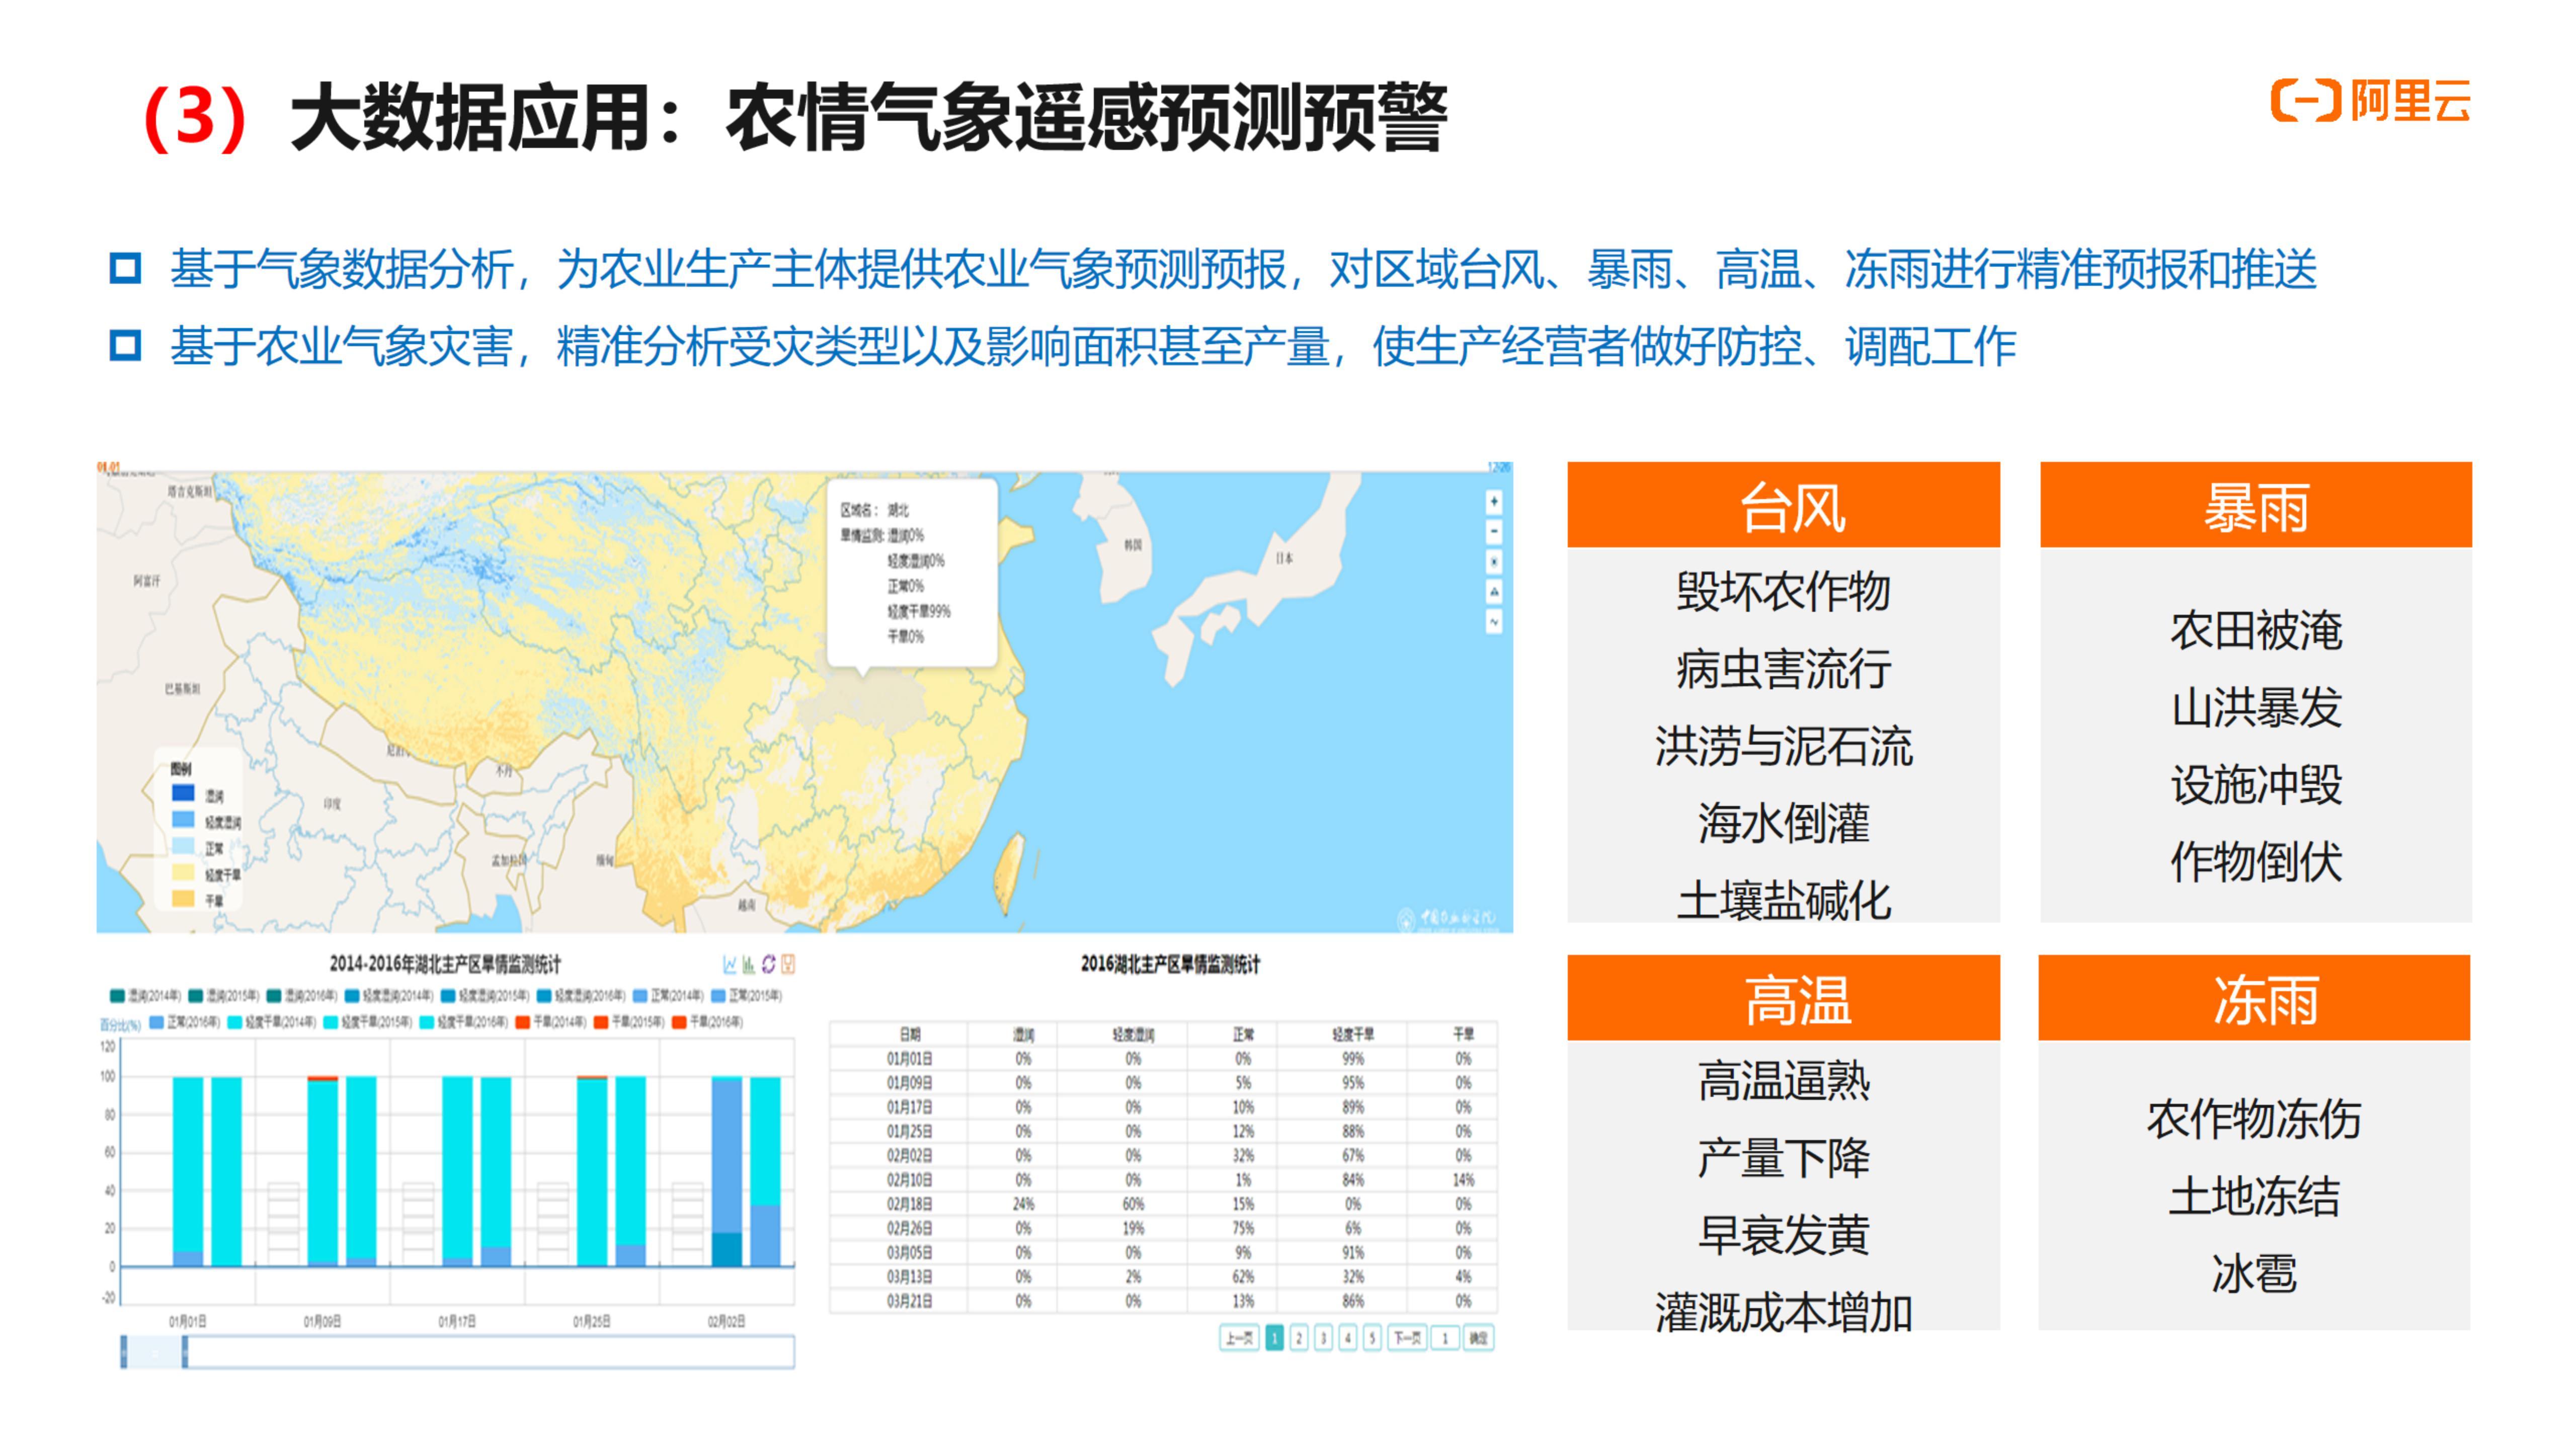Open the map layers control icon

pyautogui.click(x=1494, y=592)
